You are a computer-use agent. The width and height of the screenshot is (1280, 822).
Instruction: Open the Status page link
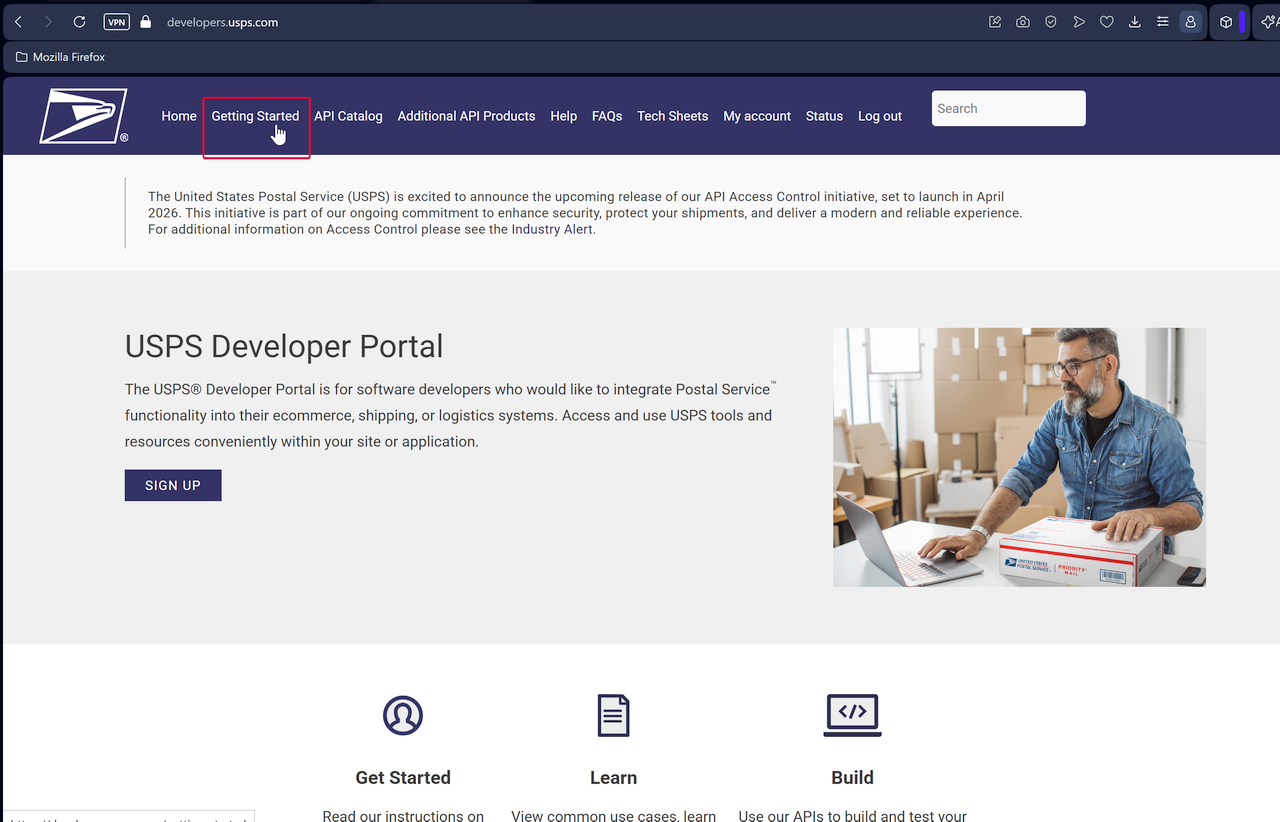(x=824, y=116)
